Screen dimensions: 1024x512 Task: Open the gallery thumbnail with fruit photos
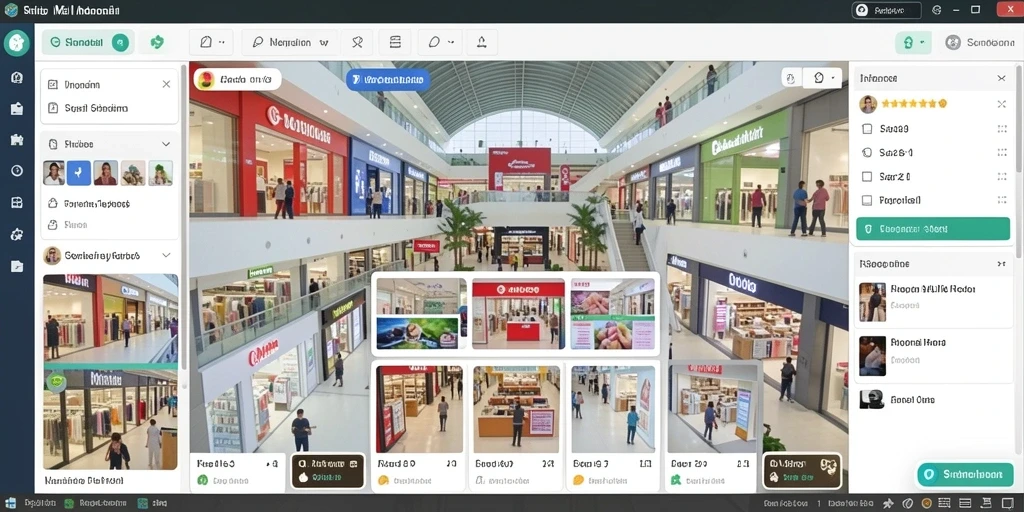click(613, 313)
